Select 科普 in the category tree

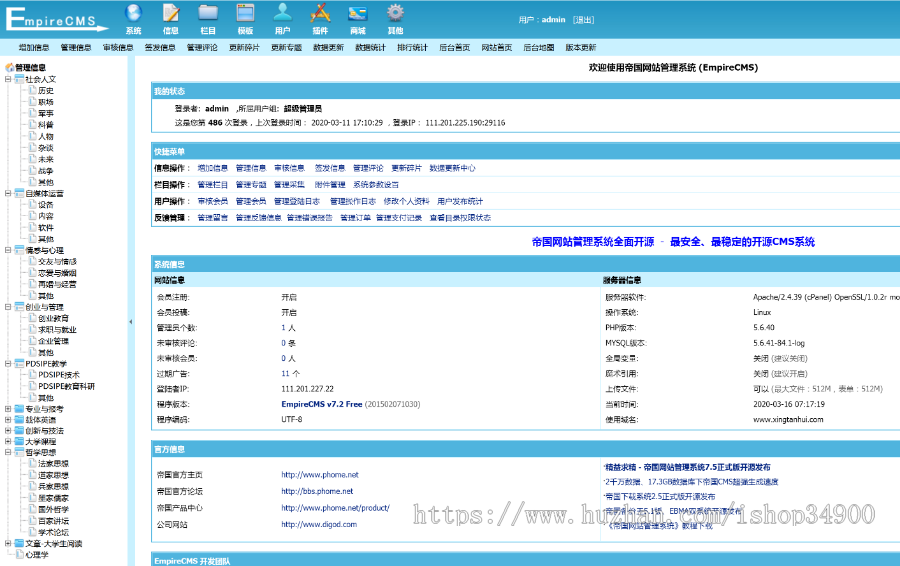click(46, 125)
